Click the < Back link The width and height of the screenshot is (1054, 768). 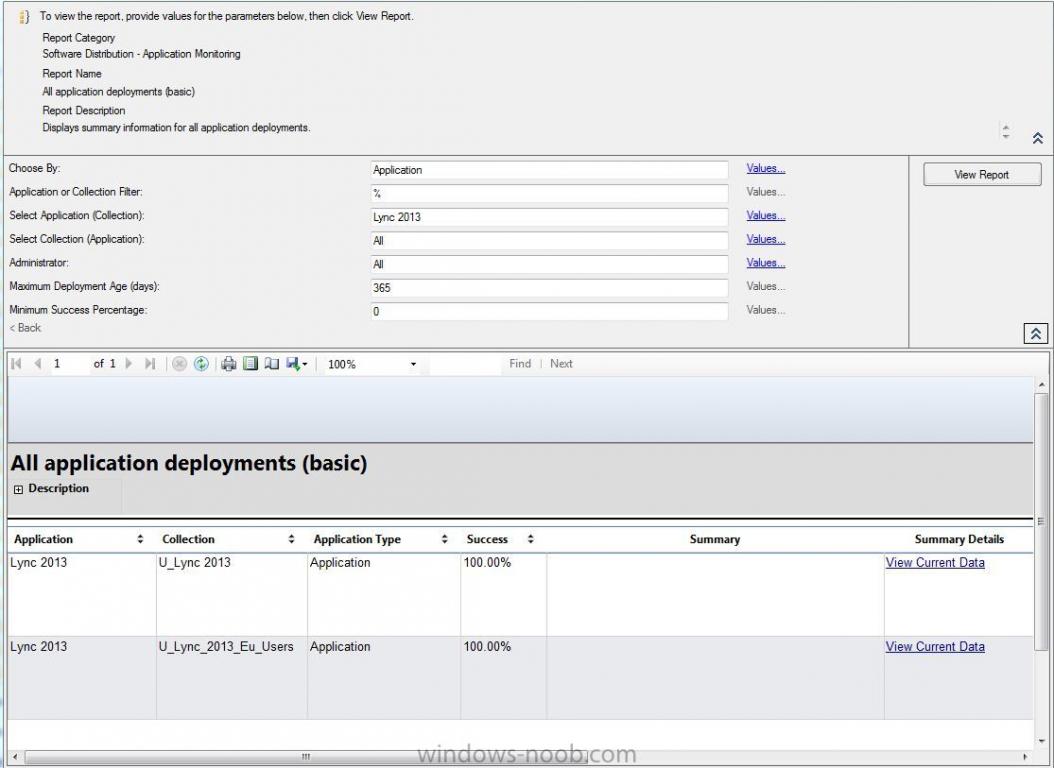(26, 327)
